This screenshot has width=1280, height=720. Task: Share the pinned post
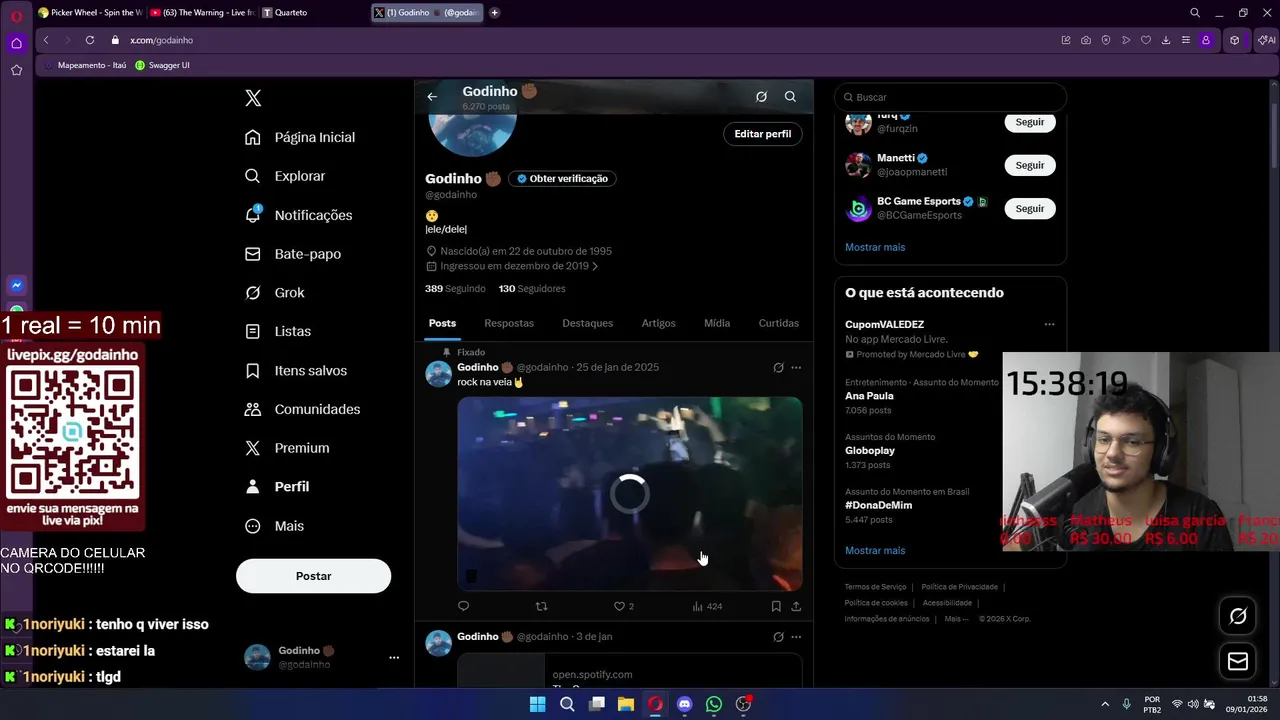(796, 606)
